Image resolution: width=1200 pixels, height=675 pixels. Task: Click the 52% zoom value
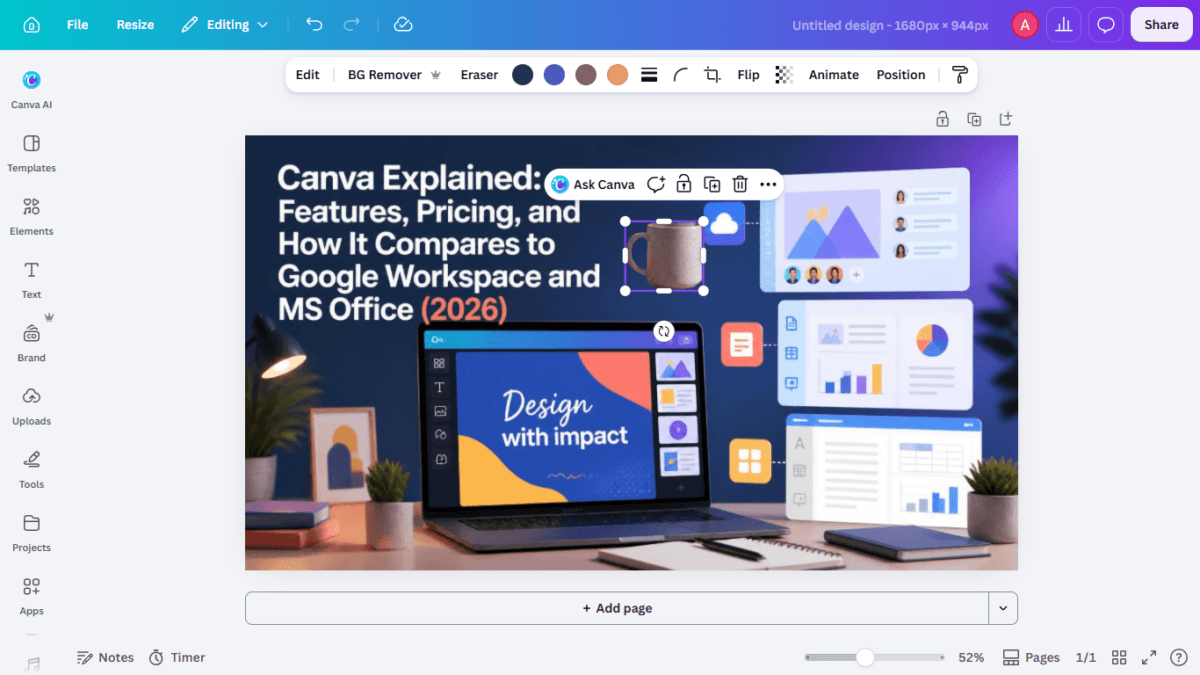pyautogui.click(x=971, y=657)
